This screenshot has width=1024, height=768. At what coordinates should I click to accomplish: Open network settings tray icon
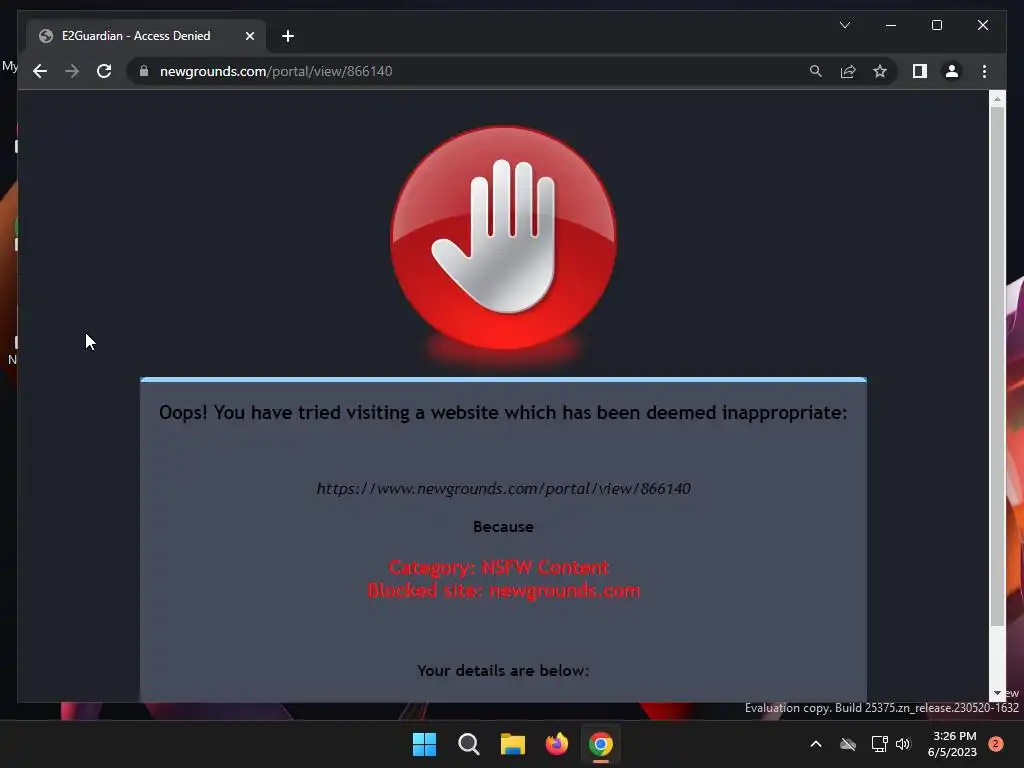click(x=880, y=744)
